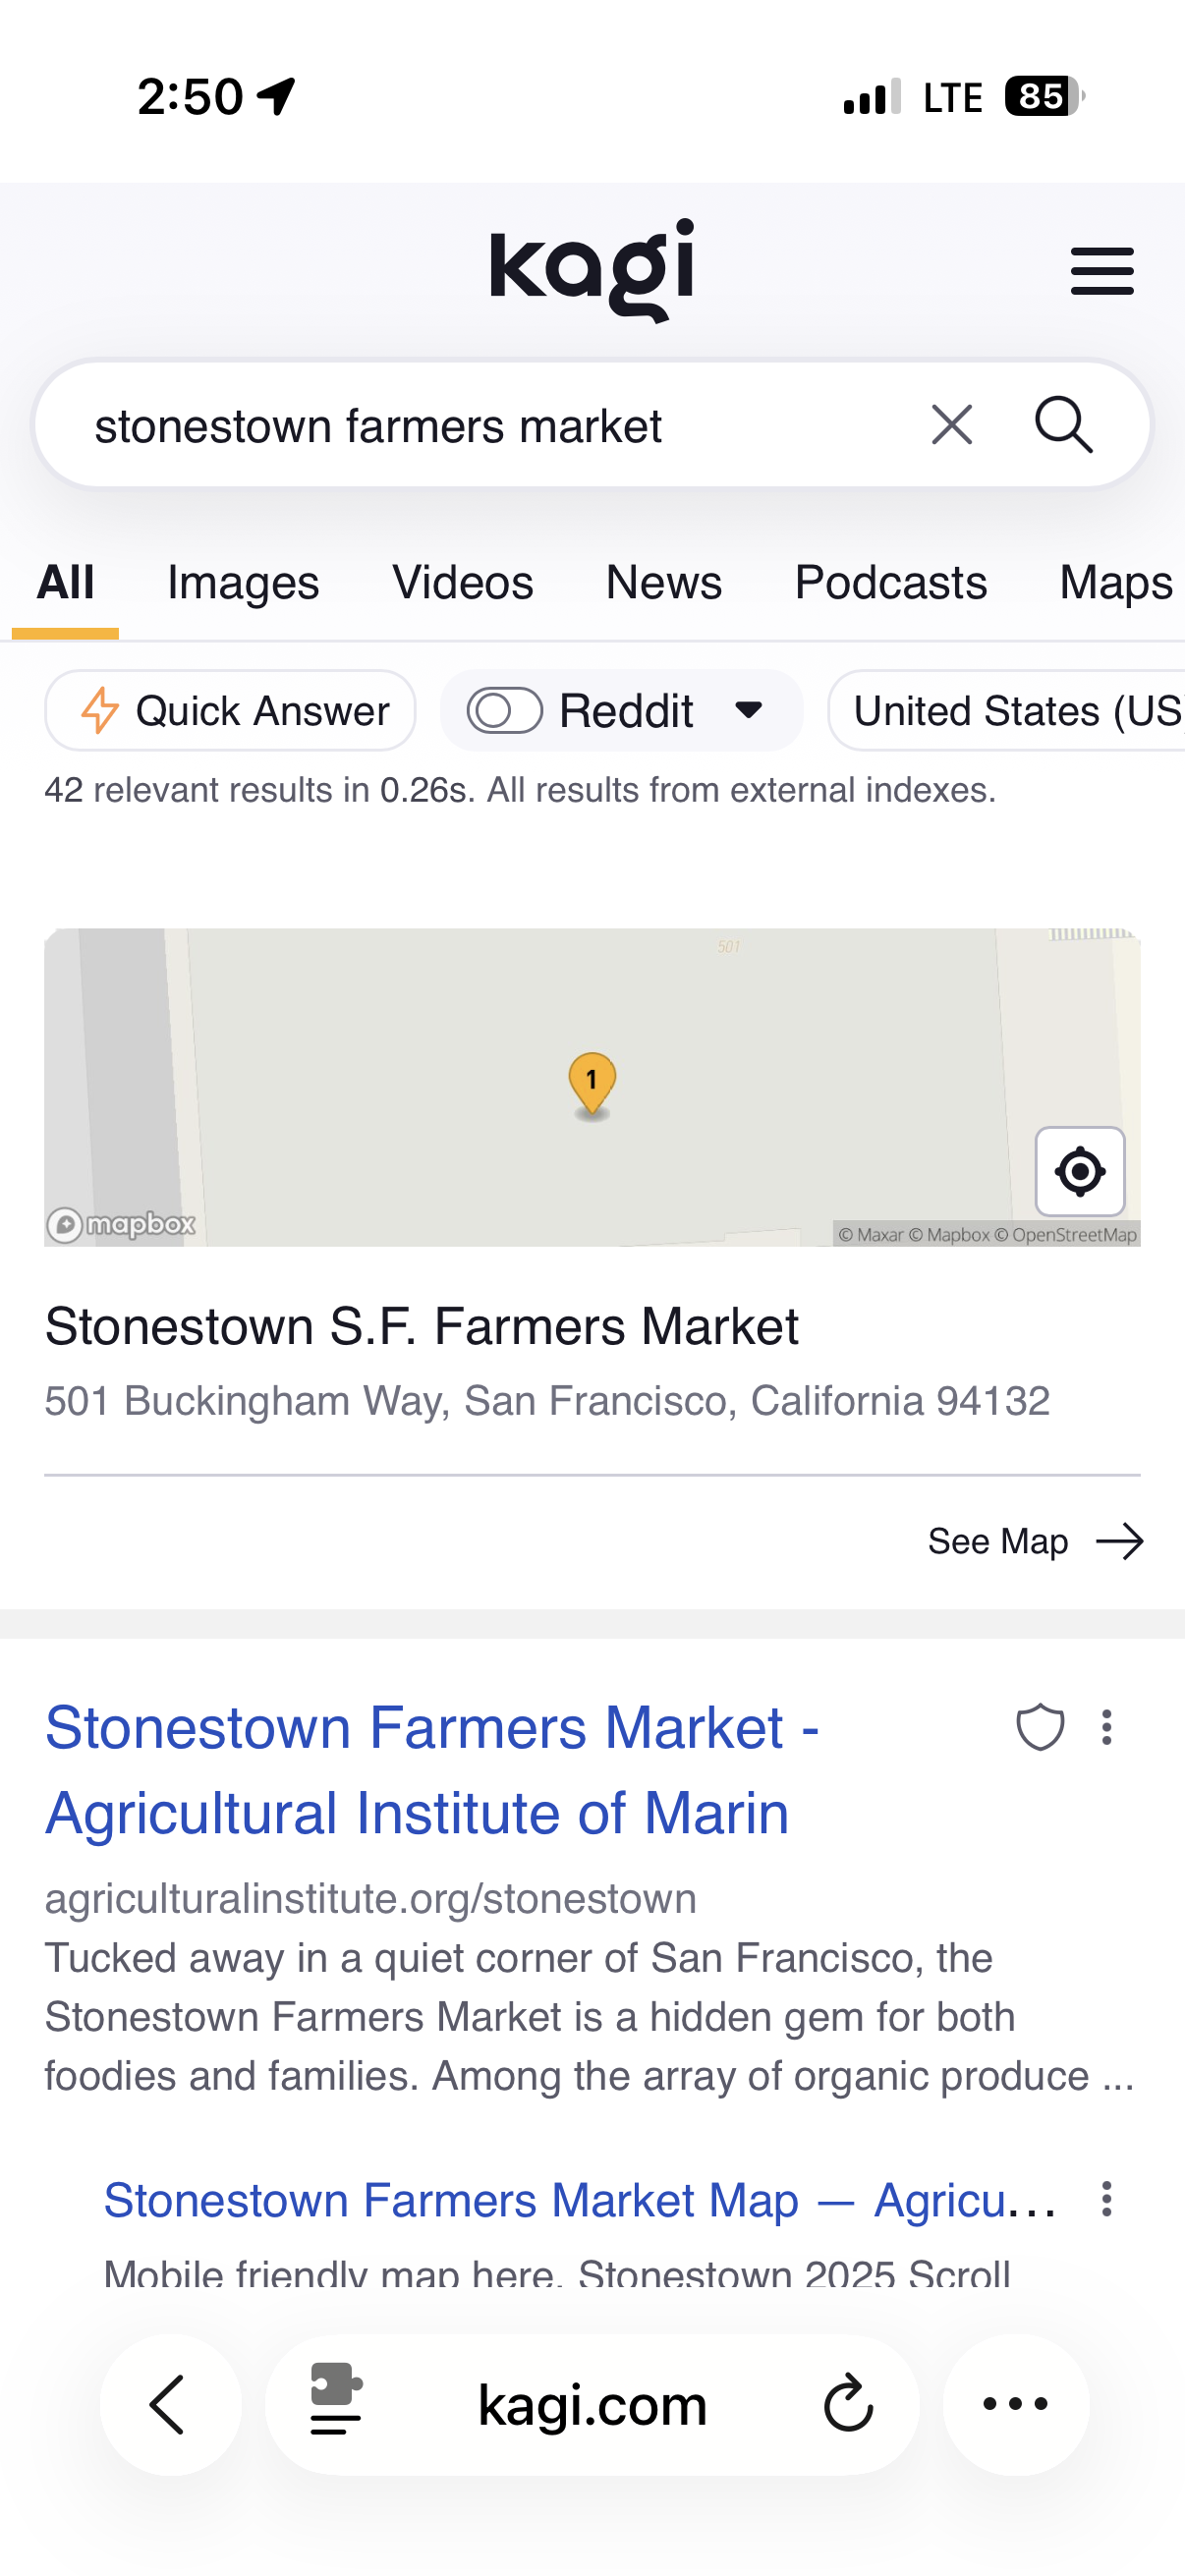Open three-dot menu for Market Map sub-result

(1106, 2199)
